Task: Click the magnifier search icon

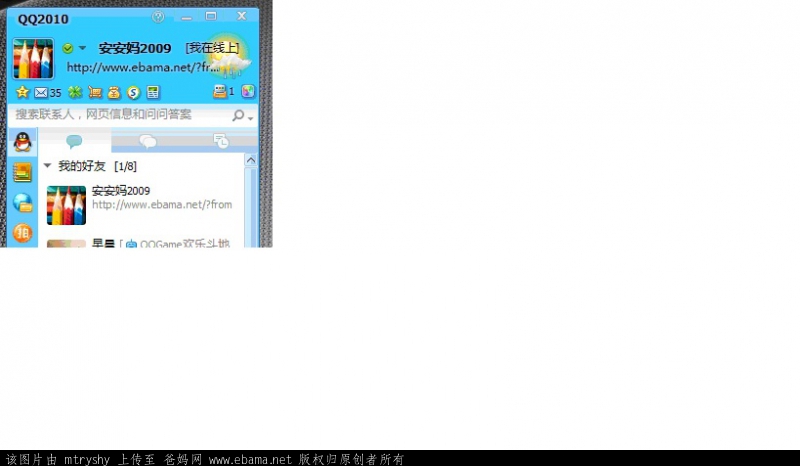Action: 238,115
